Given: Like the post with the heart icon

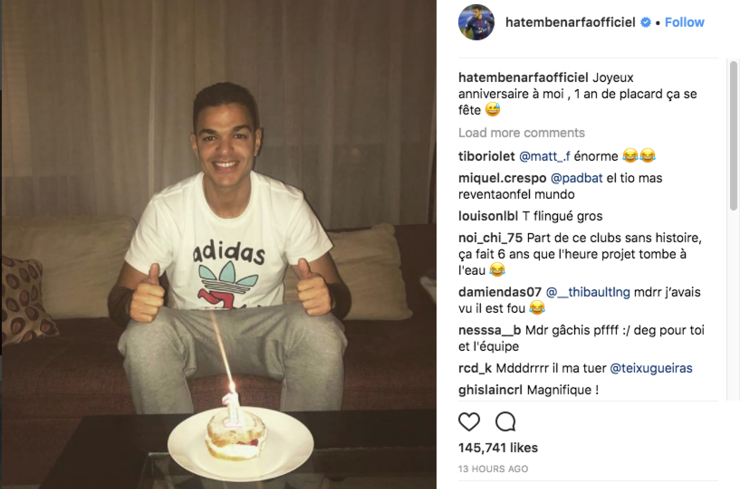Looking at the screenshot, I should [x=469, y=422].
